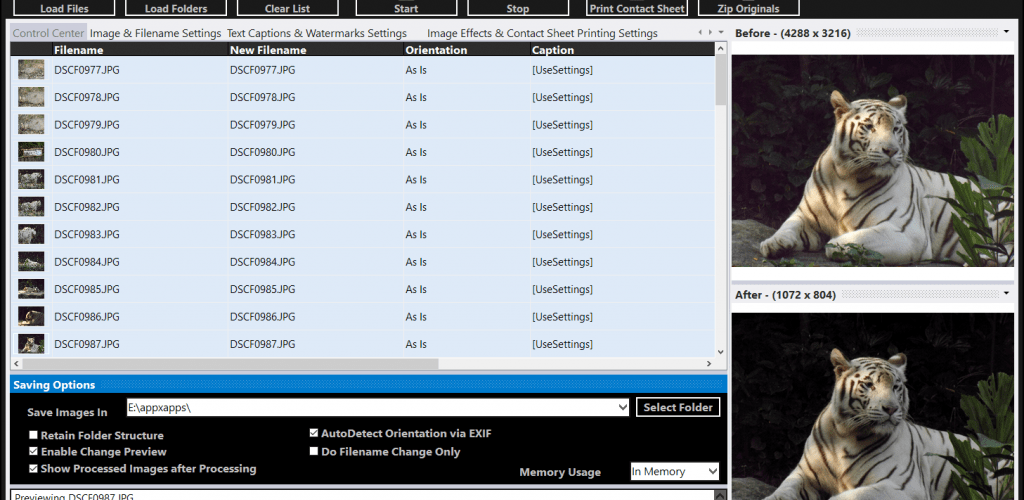Expand the Save Images In path dropdown

click(622, 407)
